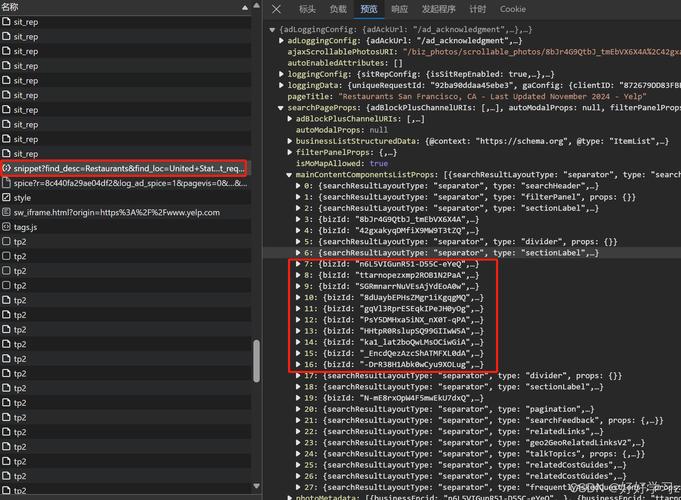681x500 pixels.
Task: Expand the loggingConfig node
Action: tap(281, 74)
